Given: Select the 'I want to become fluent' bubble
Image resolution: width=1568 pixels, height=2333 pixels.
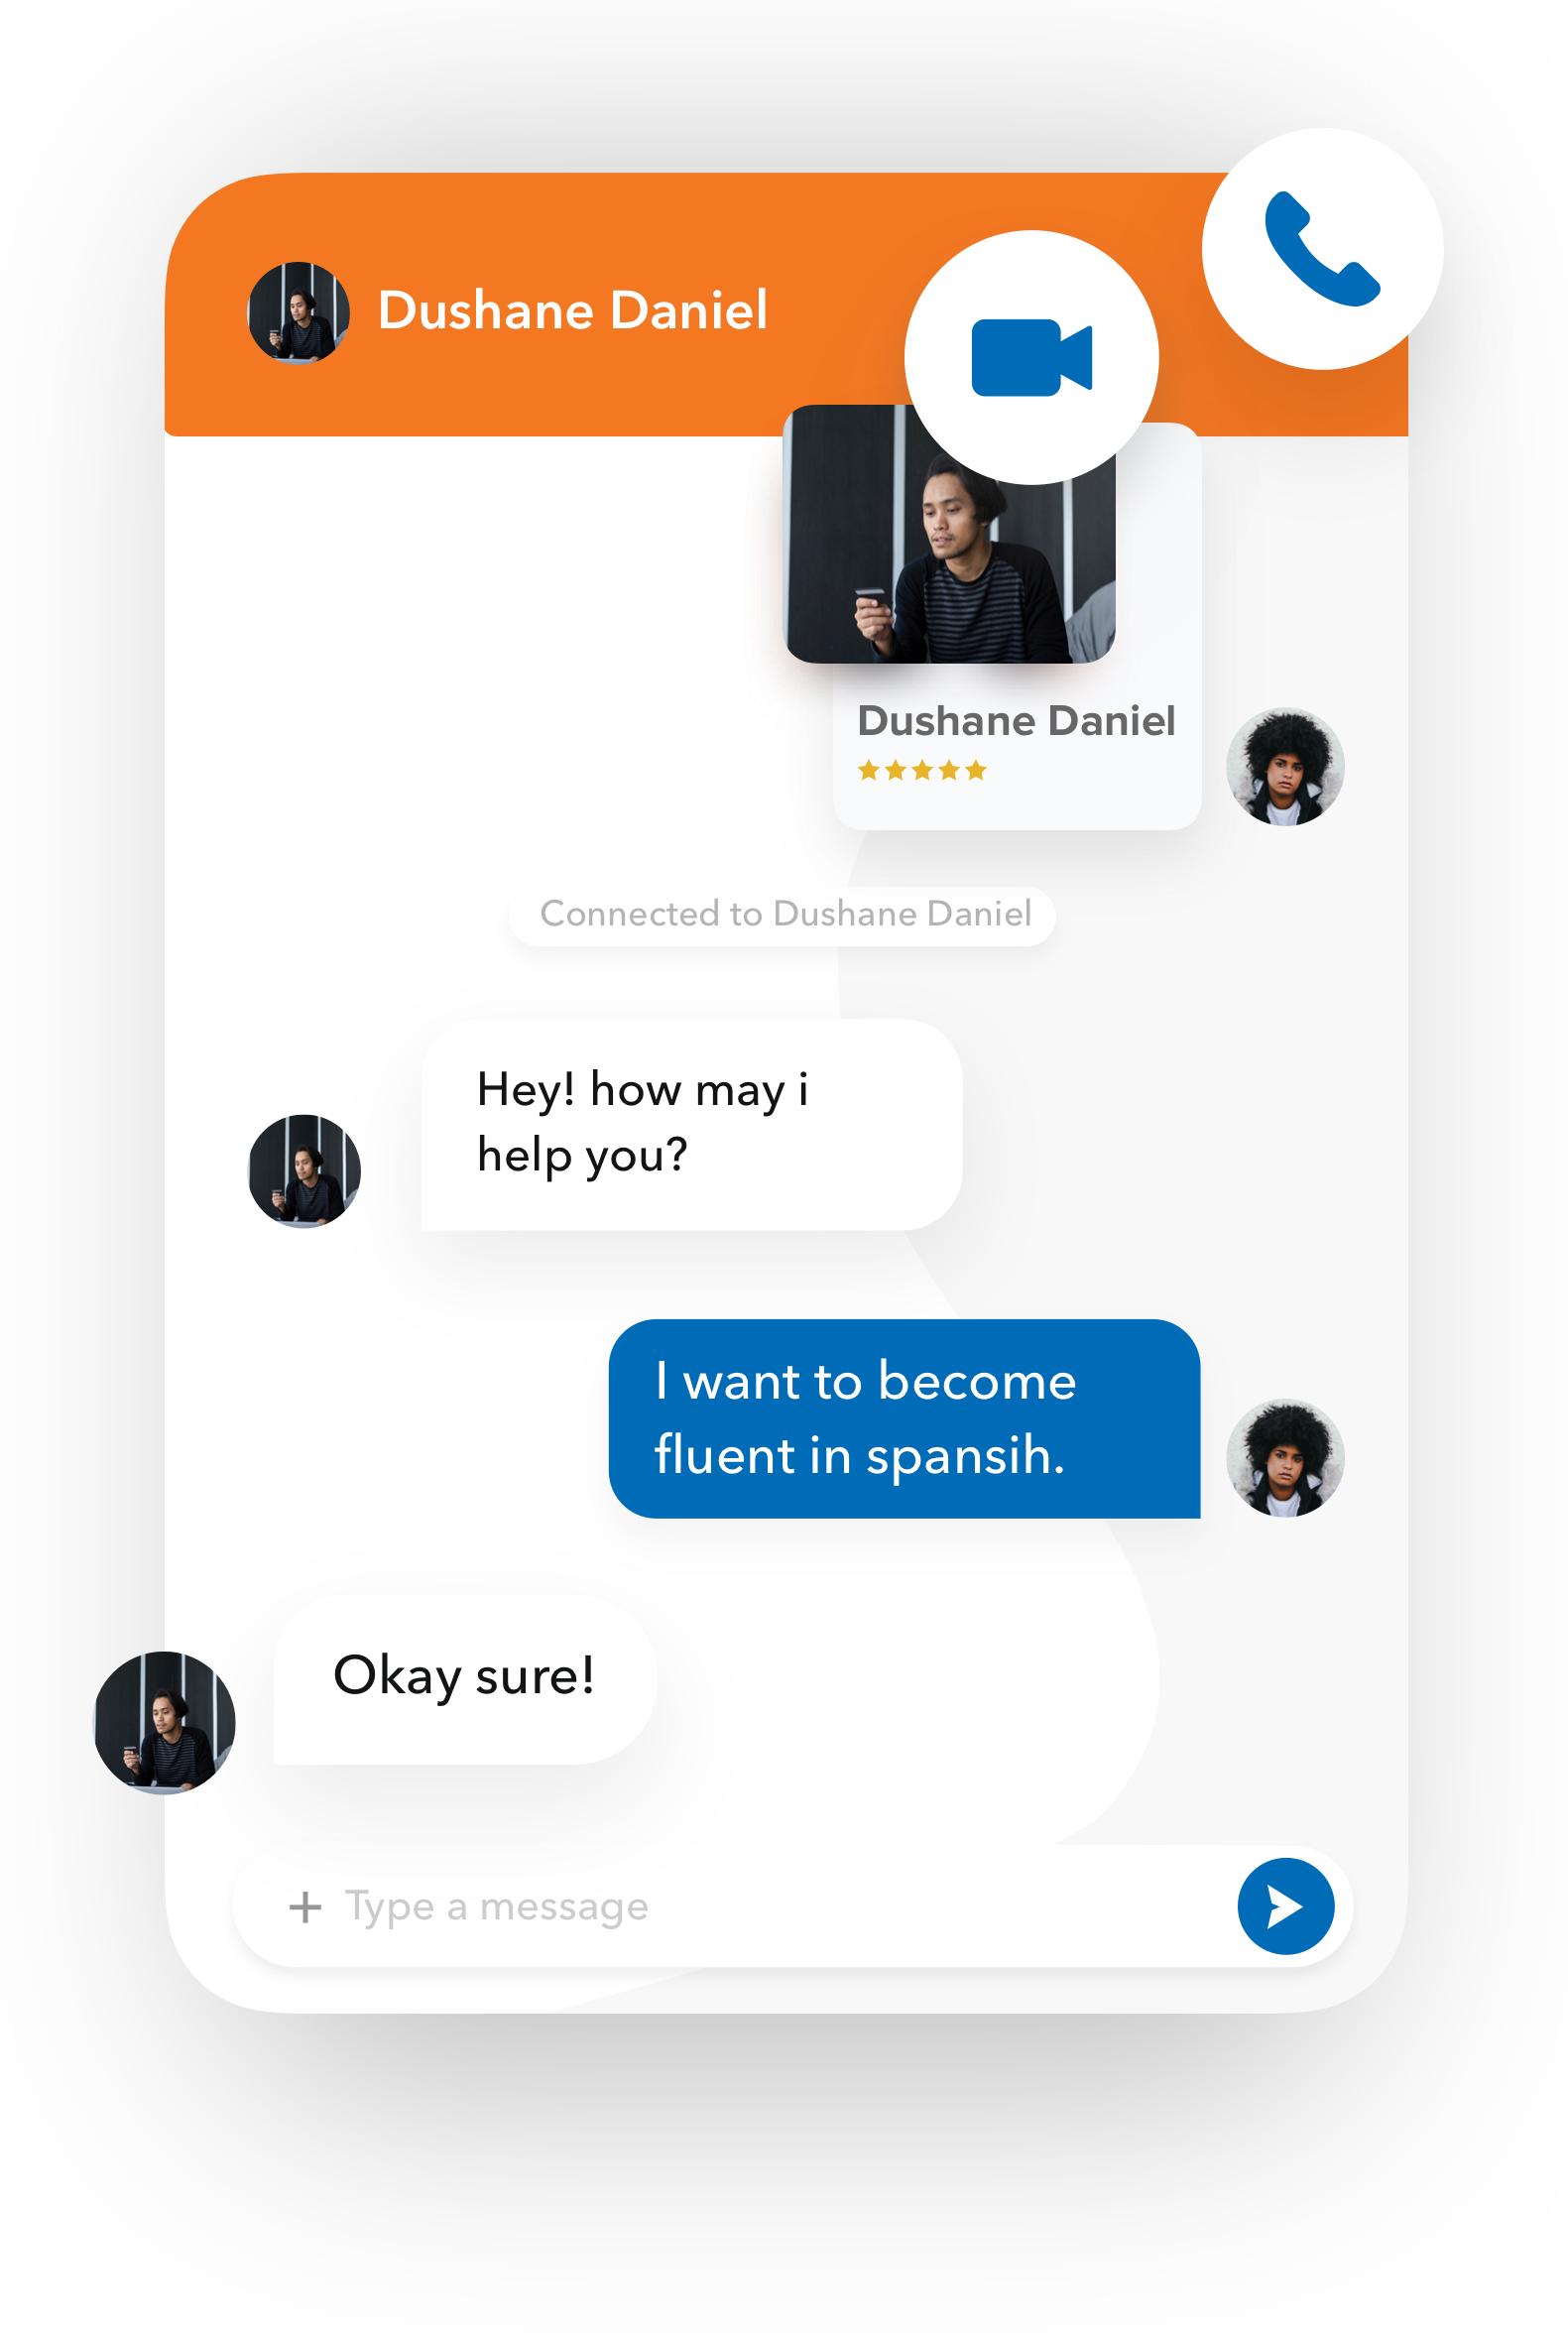Looking at the screenshot, I should 903,1417.
